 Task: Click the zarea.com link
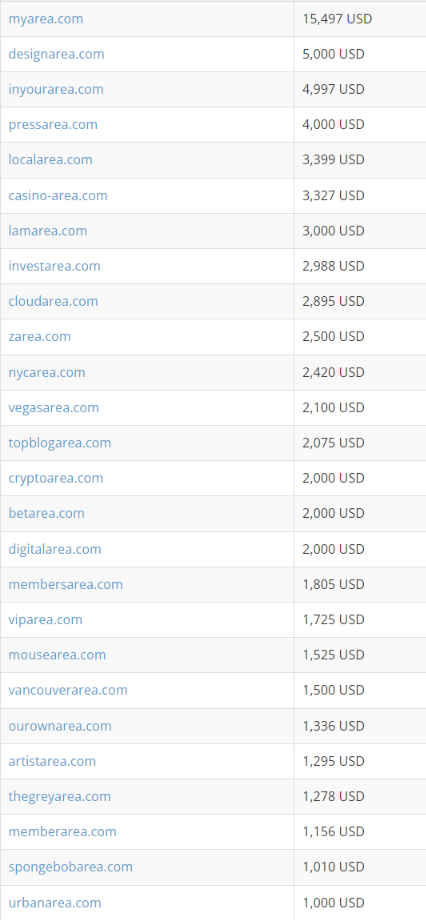click(39, 336)
